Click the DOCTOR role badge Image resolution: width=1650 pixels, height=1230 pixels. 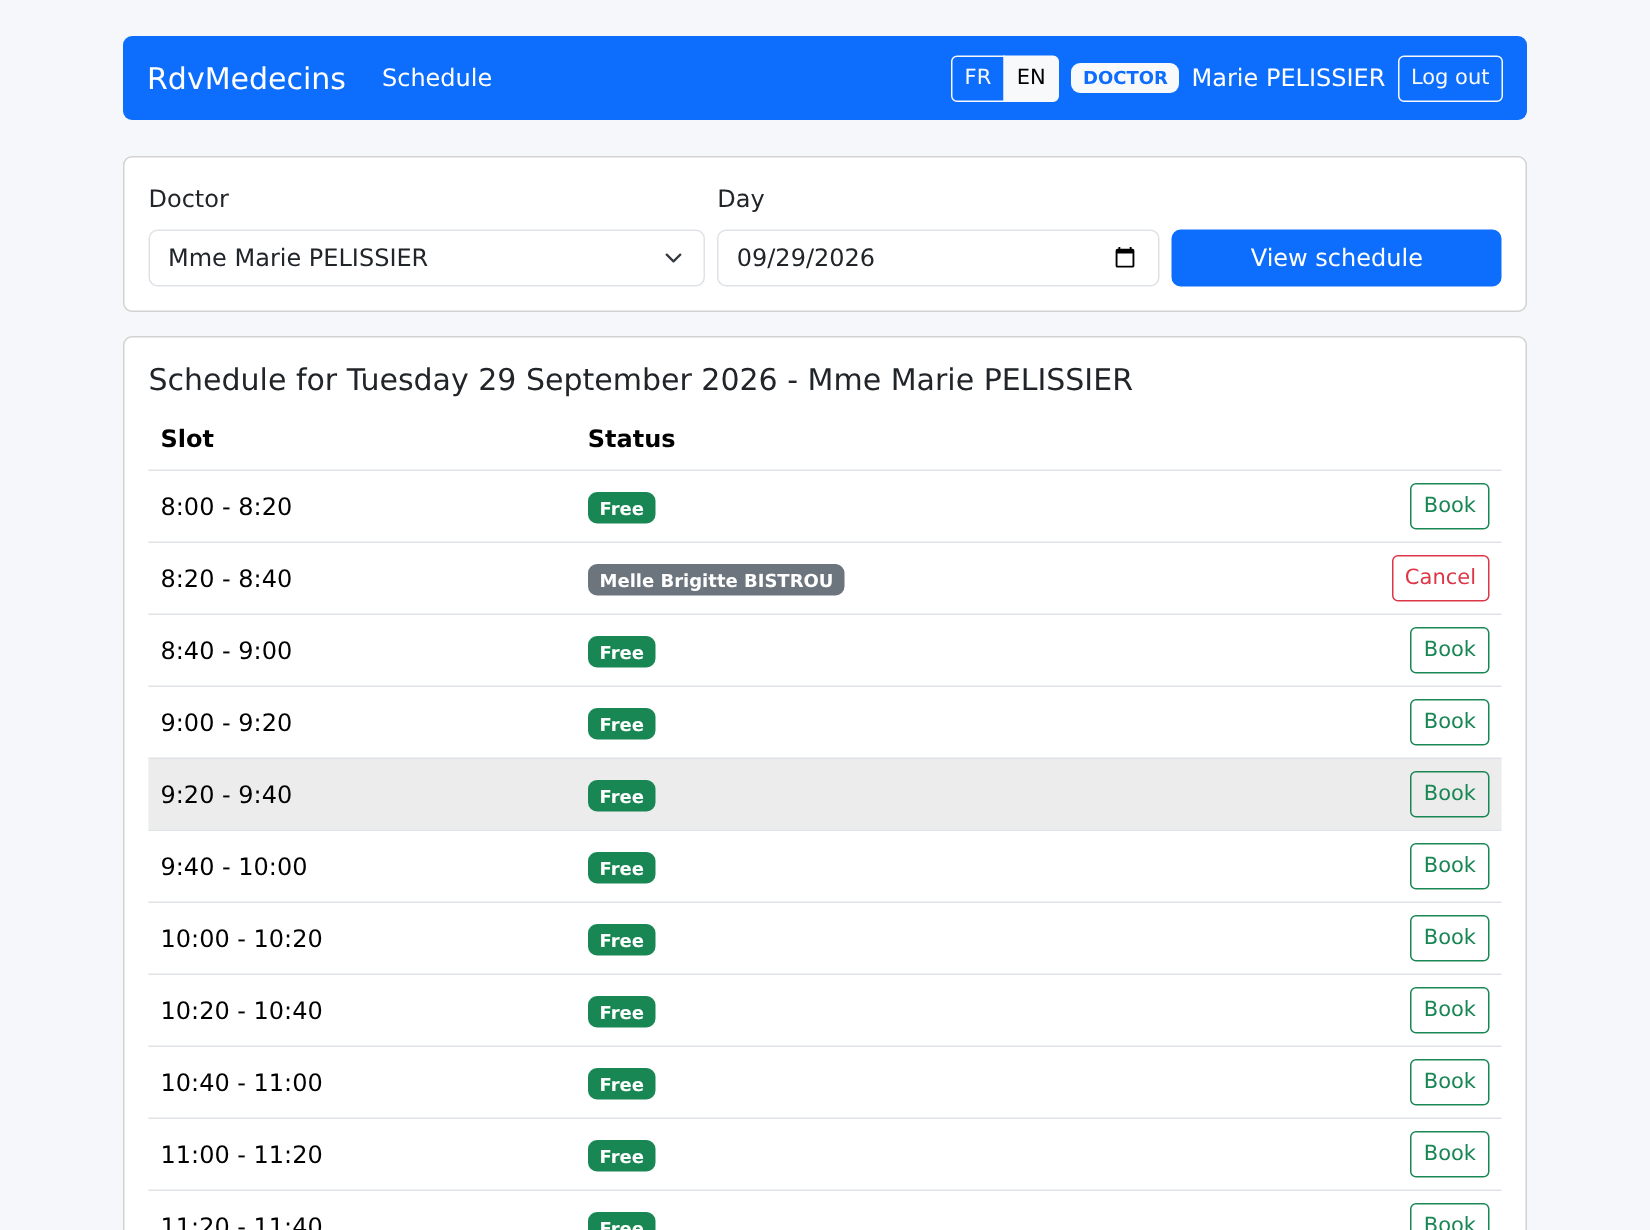pyautogui.click(x=1125, y=78)
